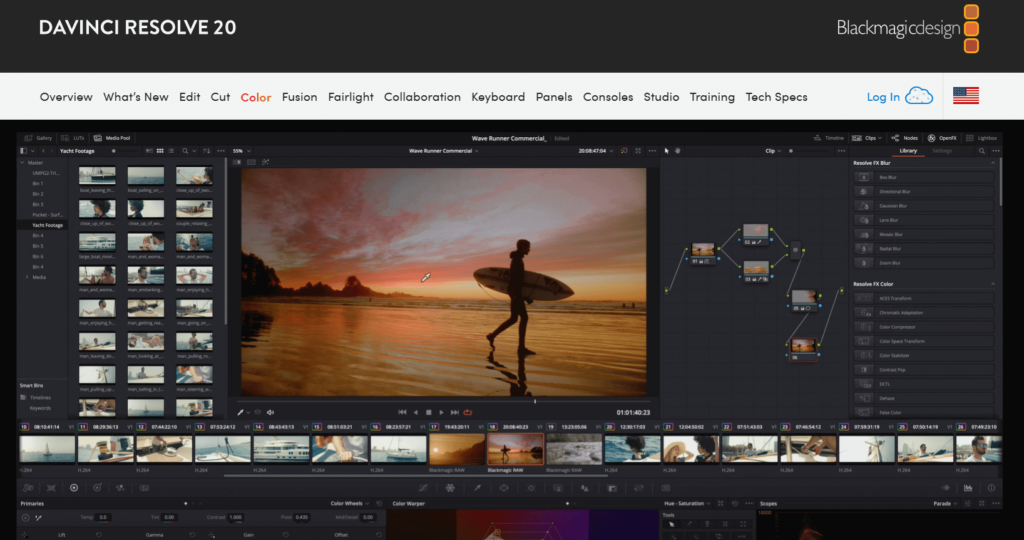1024x540 pixels.
Task: Open the Clips dropdown in top toolbar
Action: coord(867,138)
